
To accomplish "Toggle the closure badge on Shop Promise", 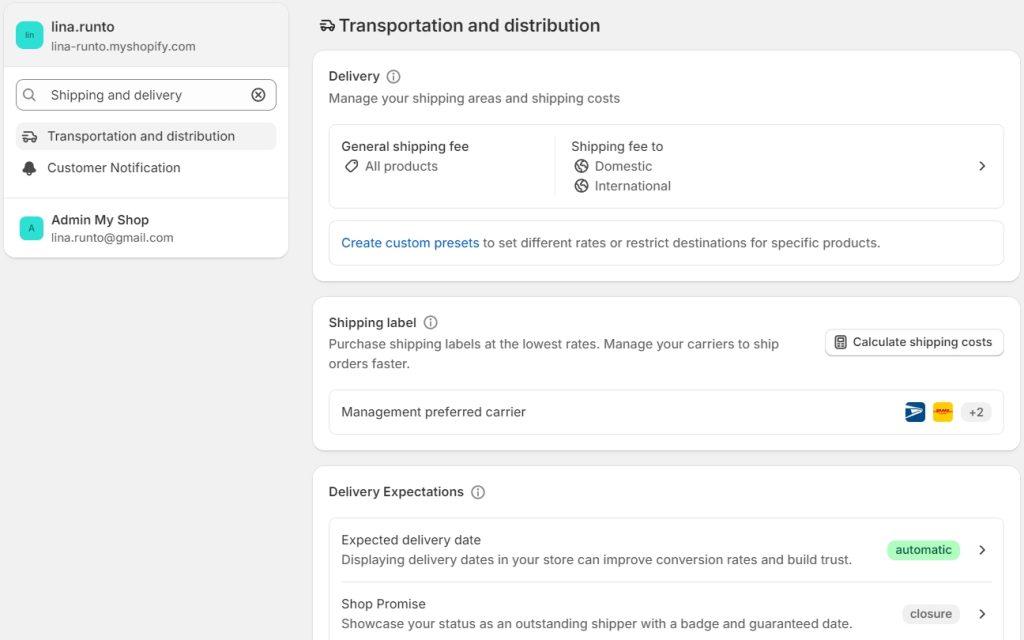I will click(x=931, y=613).
